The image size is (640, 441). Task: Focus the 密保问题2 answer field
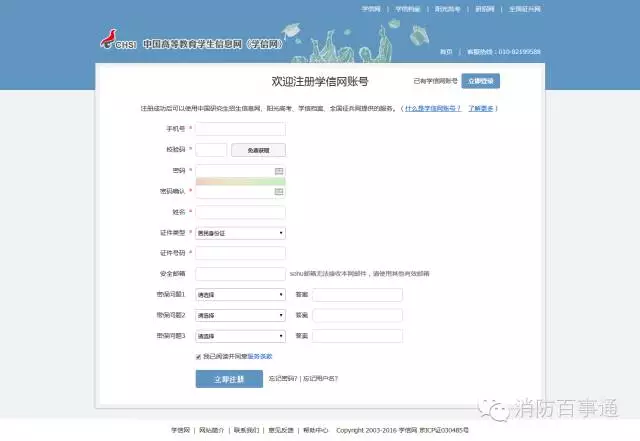click(x=358, y=316)
